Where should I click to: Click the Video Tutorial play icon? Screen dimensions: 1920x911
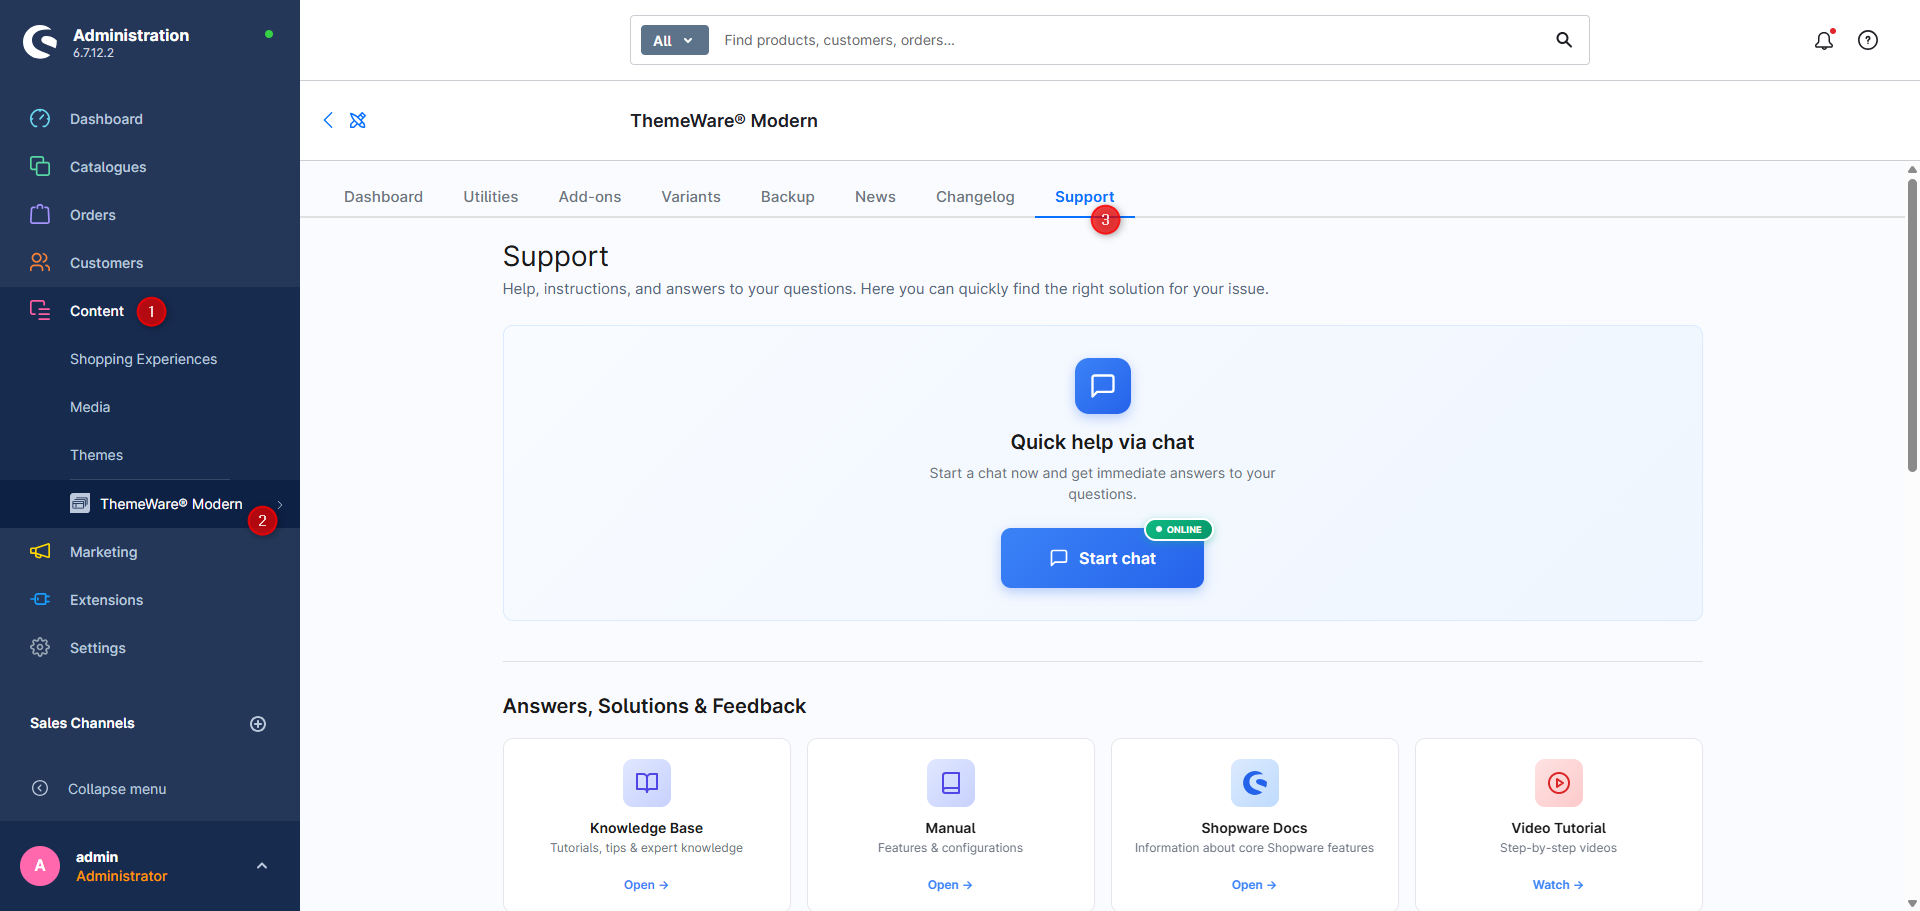[x=1559, y=783]
